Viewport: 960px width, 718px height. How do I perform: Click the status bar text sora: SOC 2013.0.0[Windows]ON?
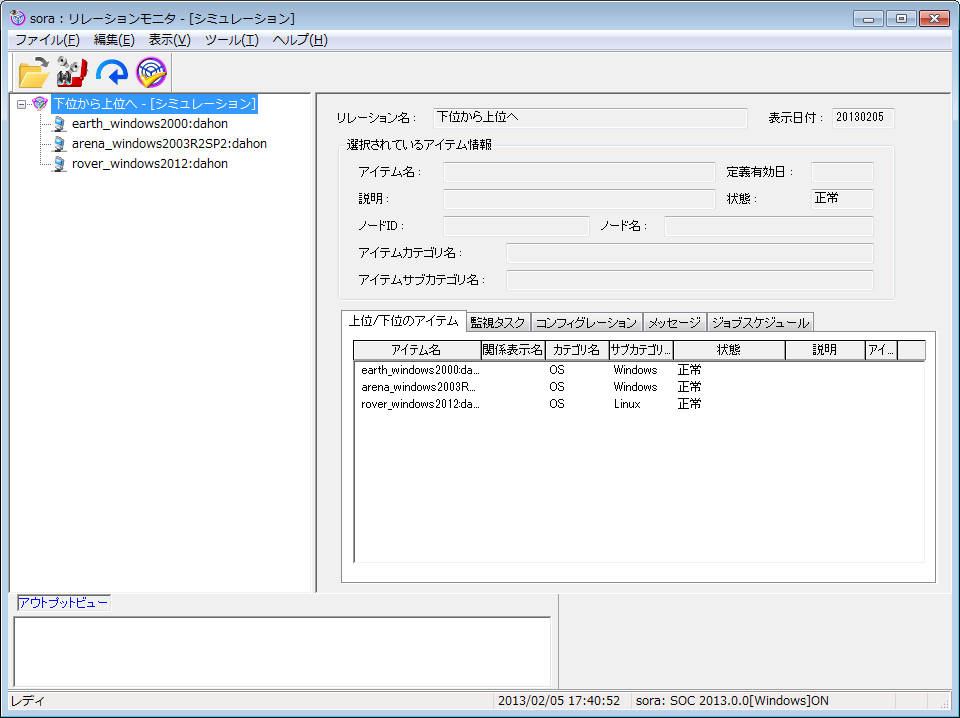pyautogui.click(x=732, y=701)
